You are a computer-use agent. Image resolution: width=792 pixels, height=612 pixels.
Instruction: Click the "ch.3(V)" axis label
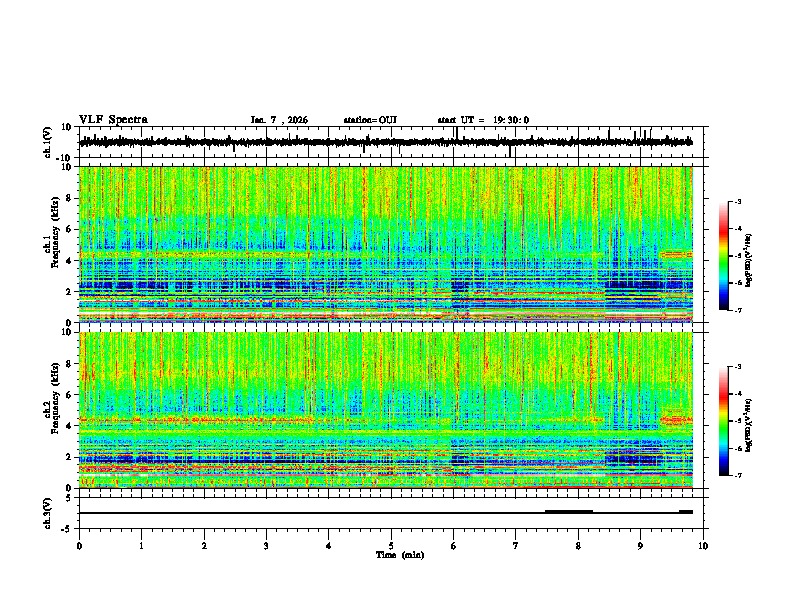coord(48,513)
